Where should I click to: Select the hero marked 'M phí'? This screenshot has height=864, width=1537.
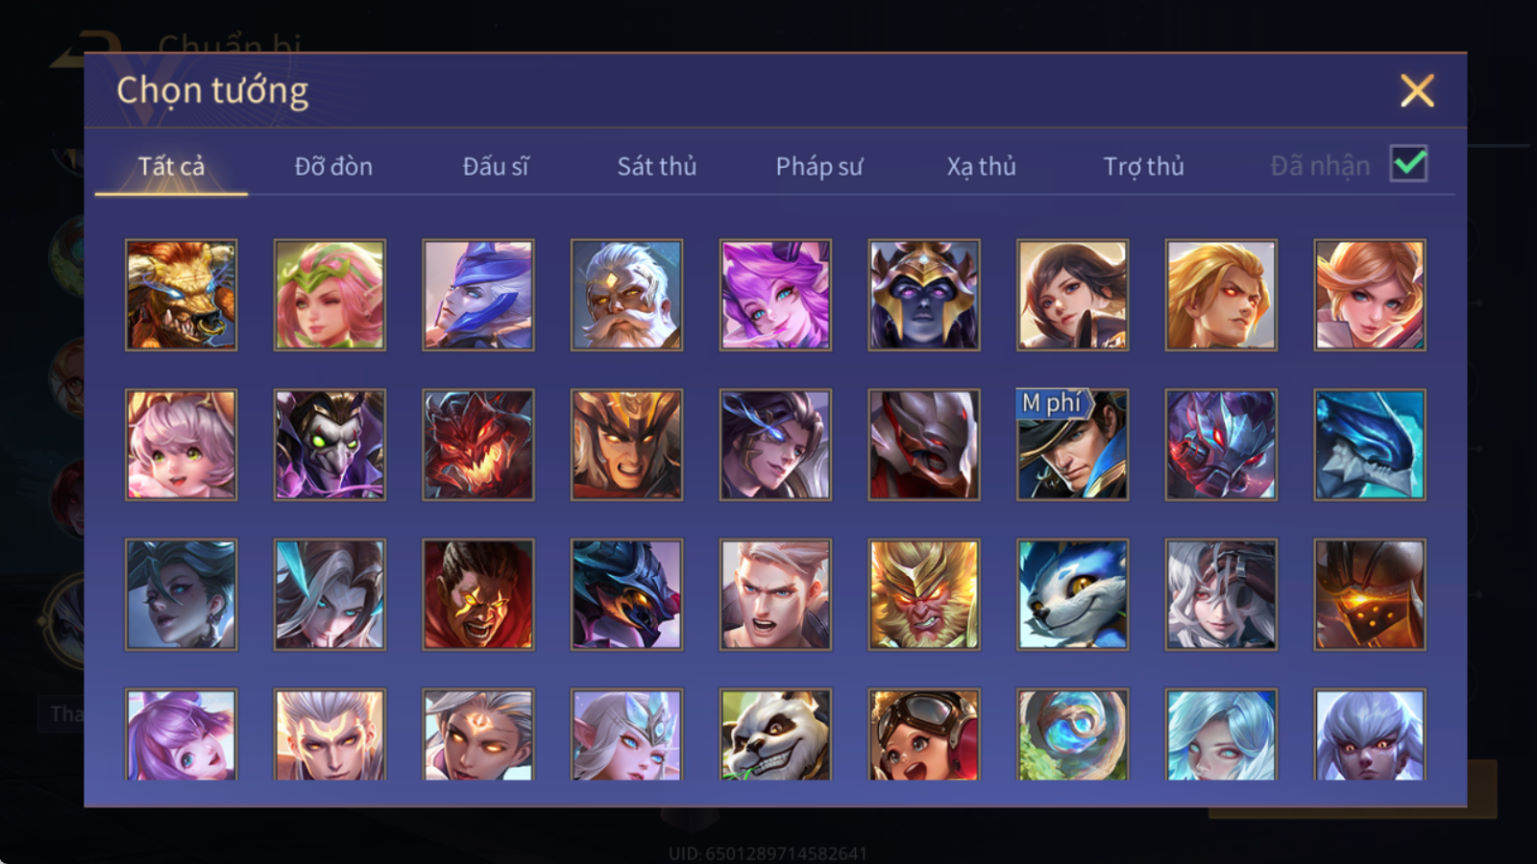1072,445
